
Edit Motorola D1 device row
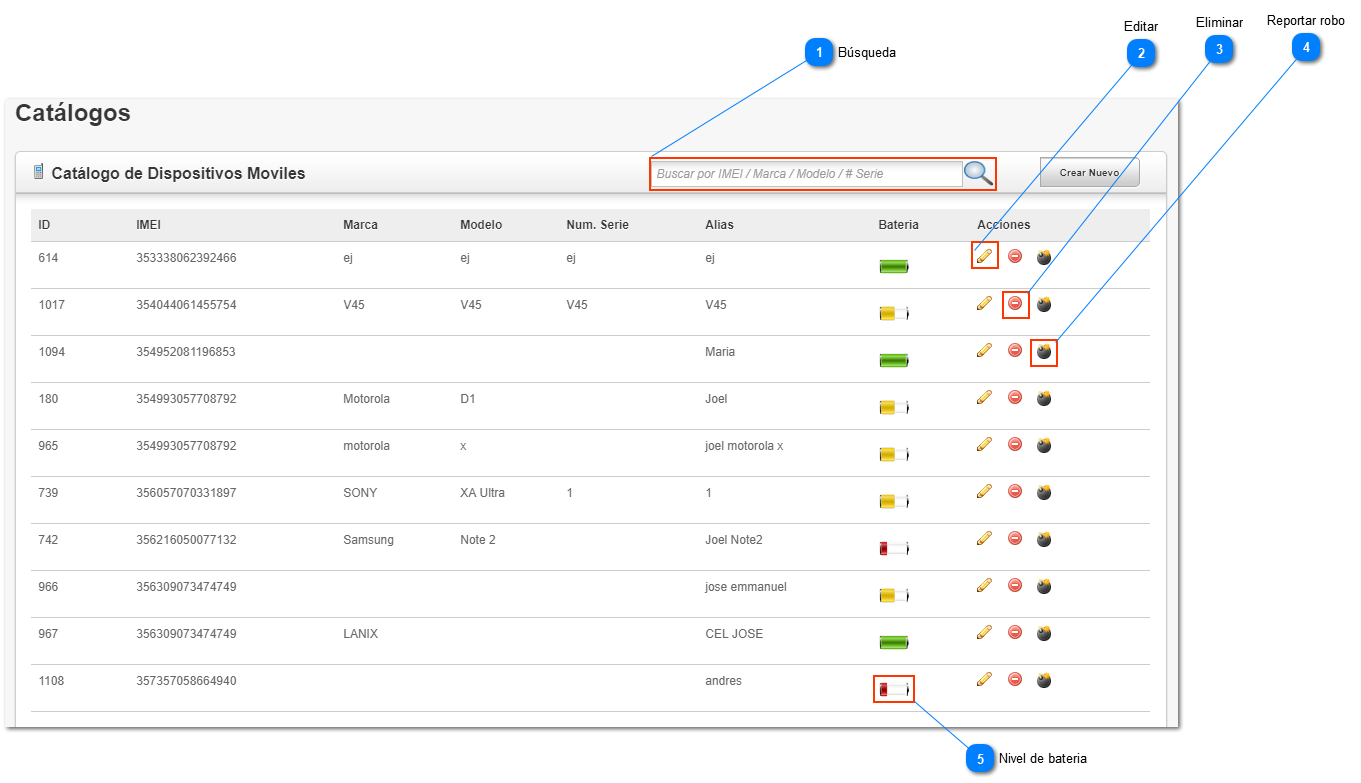pyautogui.click(x=984, y=398)
